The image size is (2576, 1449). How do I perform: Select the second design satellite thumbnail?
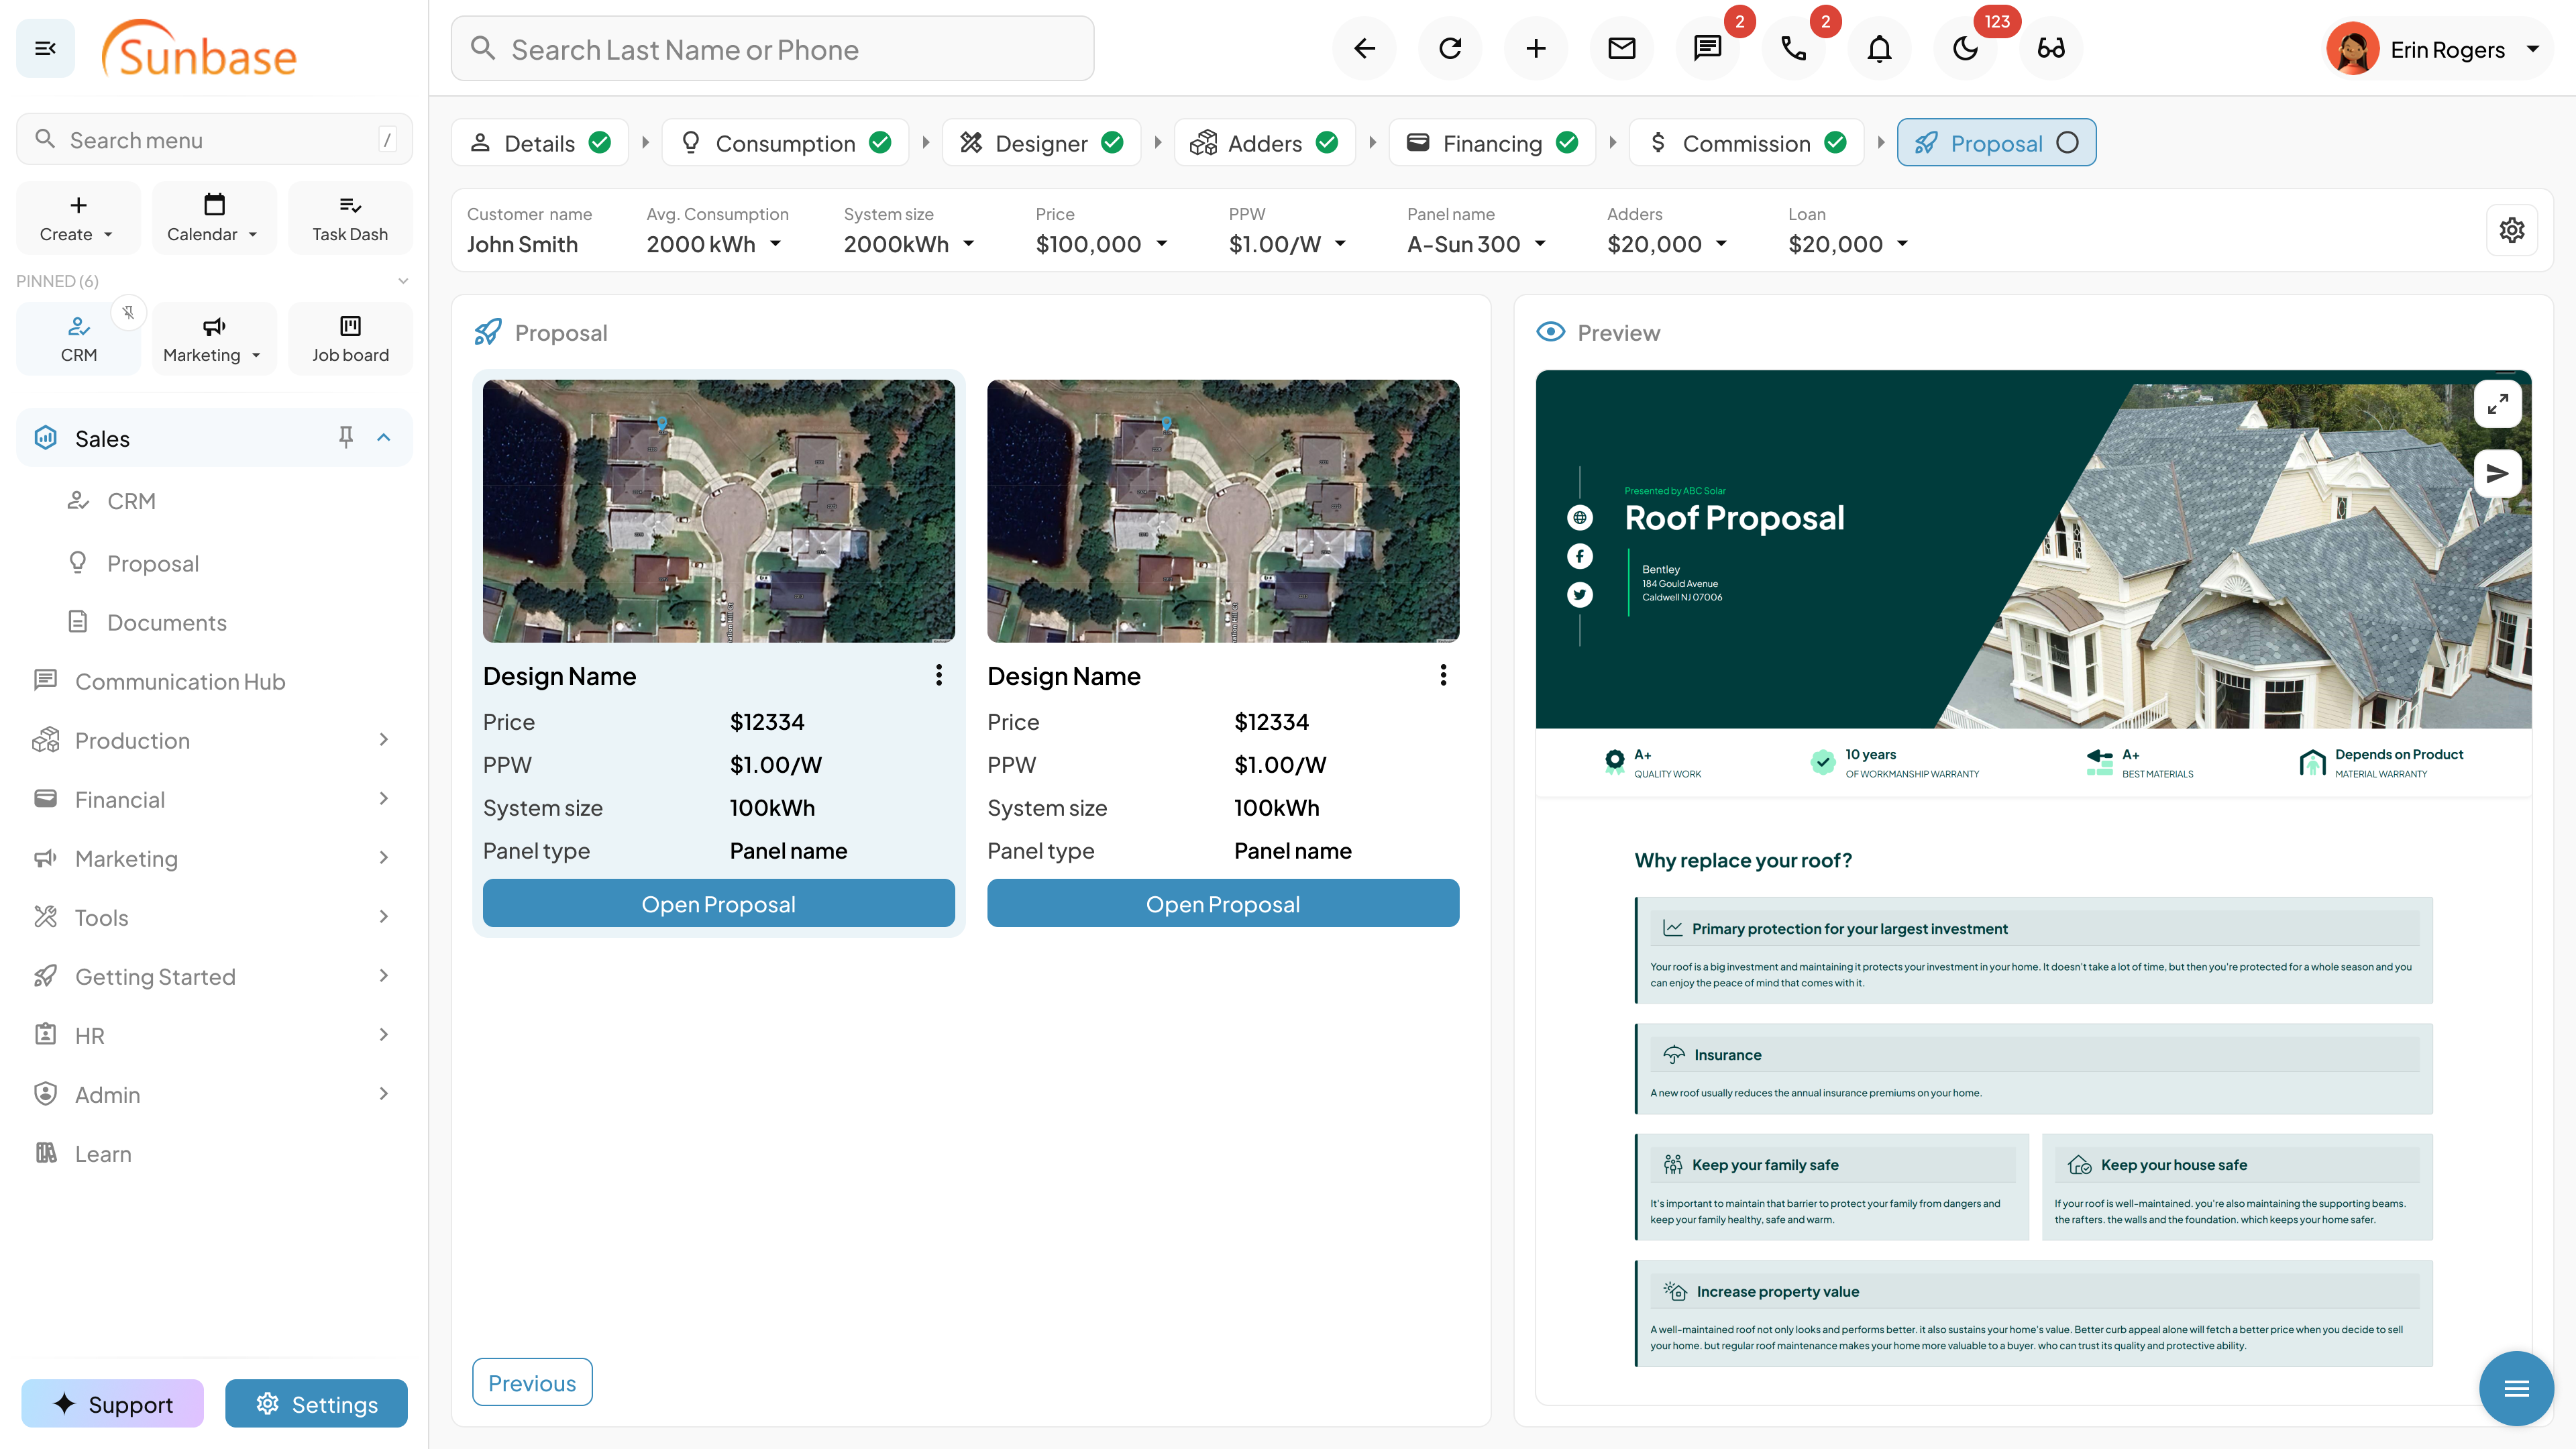coord(1222,511)
